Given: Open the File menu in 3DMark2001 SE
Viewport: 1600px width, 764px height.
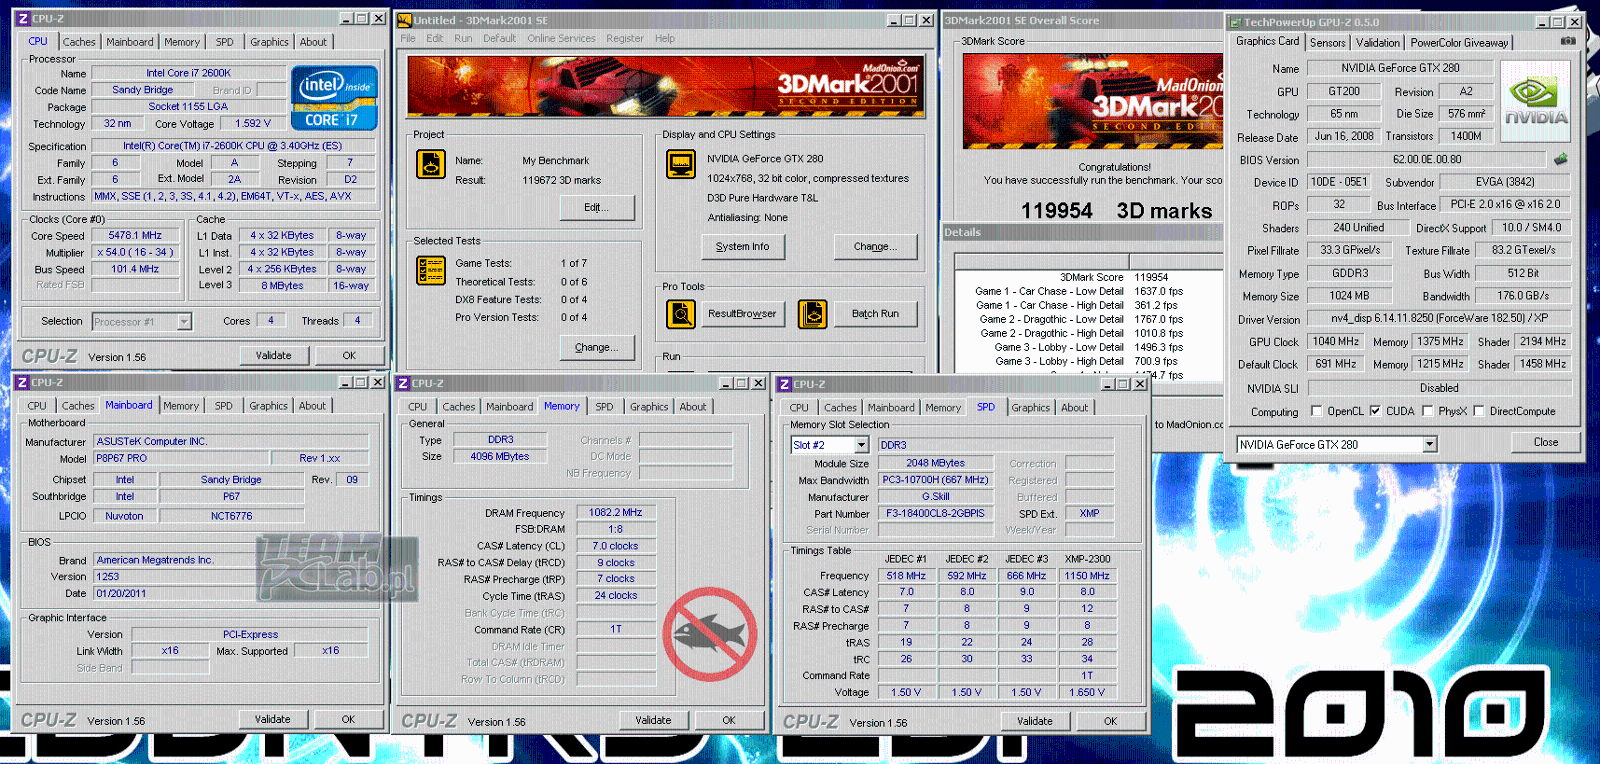Looking at the screenshot, I should (408, 39).
